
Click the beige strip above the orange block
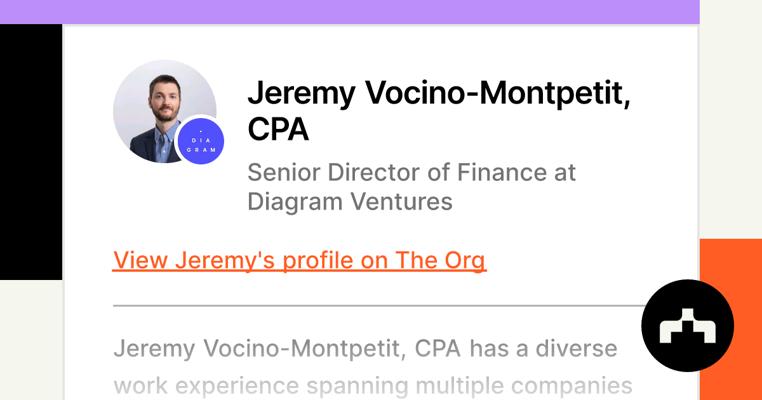(730, 120)
